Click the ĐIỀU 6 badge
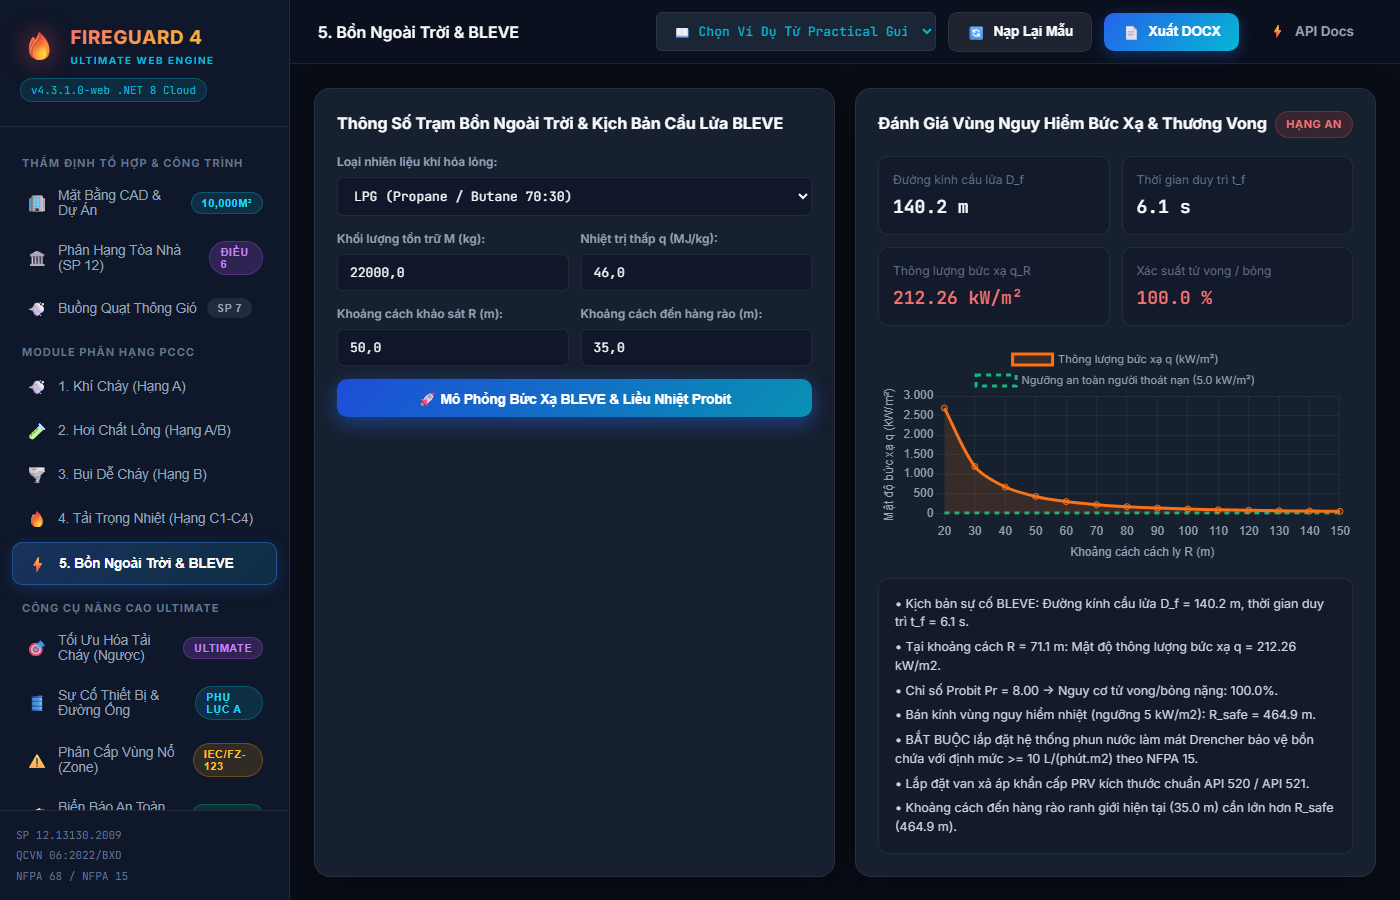 [x=236, y=258]
